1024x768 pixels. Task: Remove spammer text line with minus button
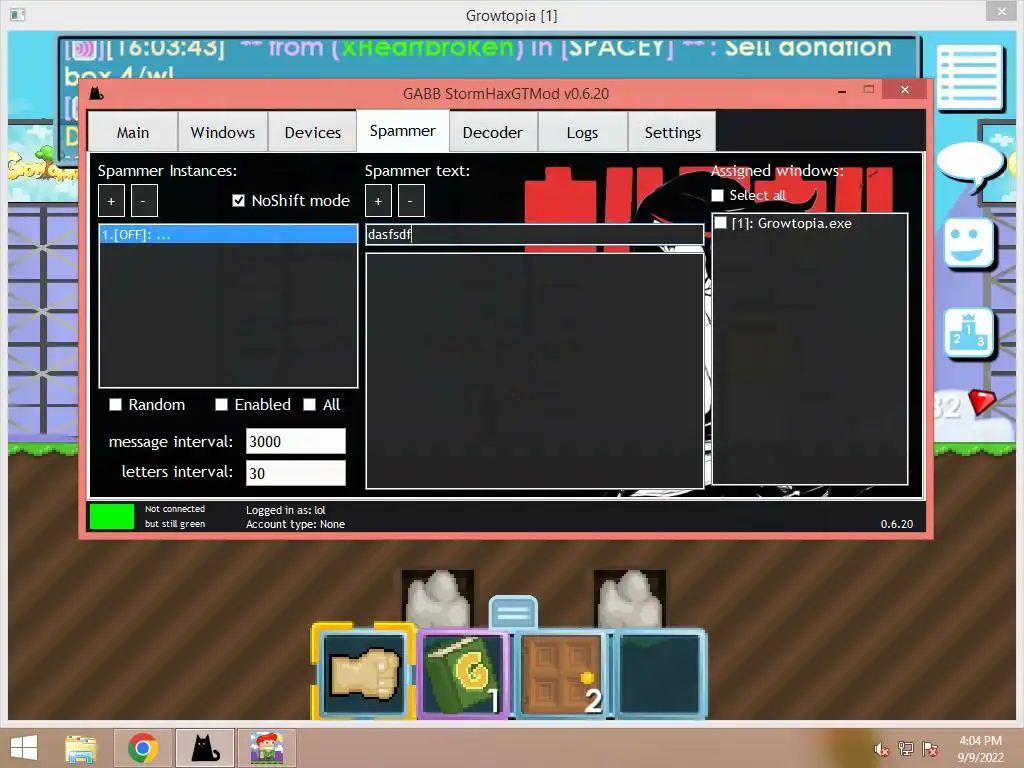[411, 200]
